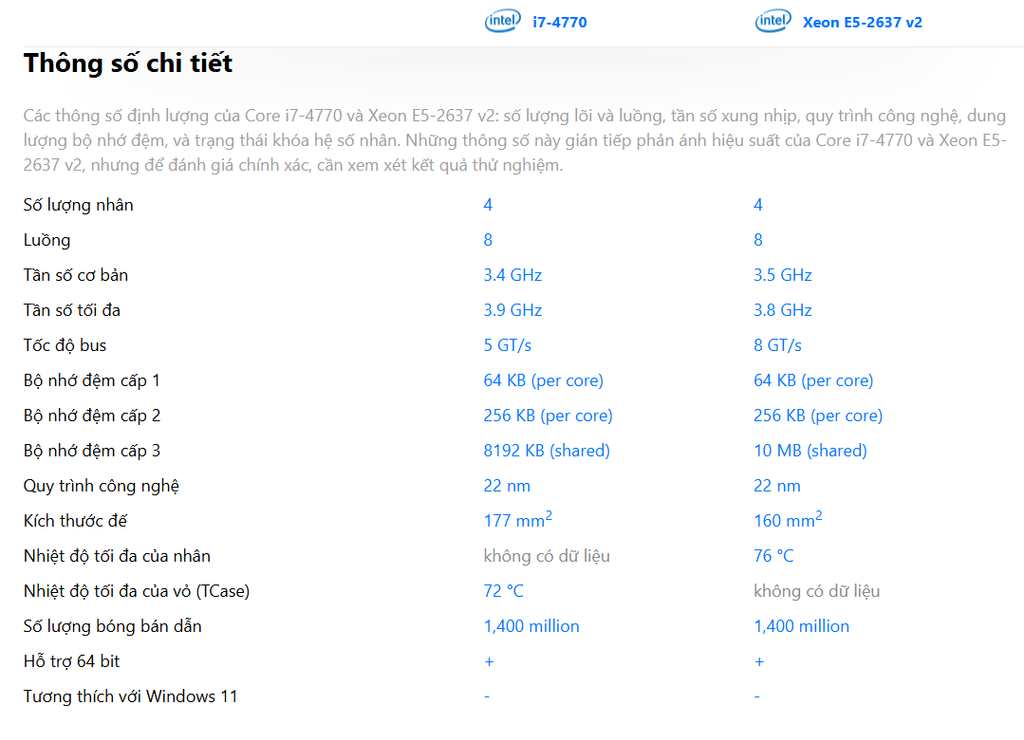Click the 5 GT/s bus speed value

507,345
